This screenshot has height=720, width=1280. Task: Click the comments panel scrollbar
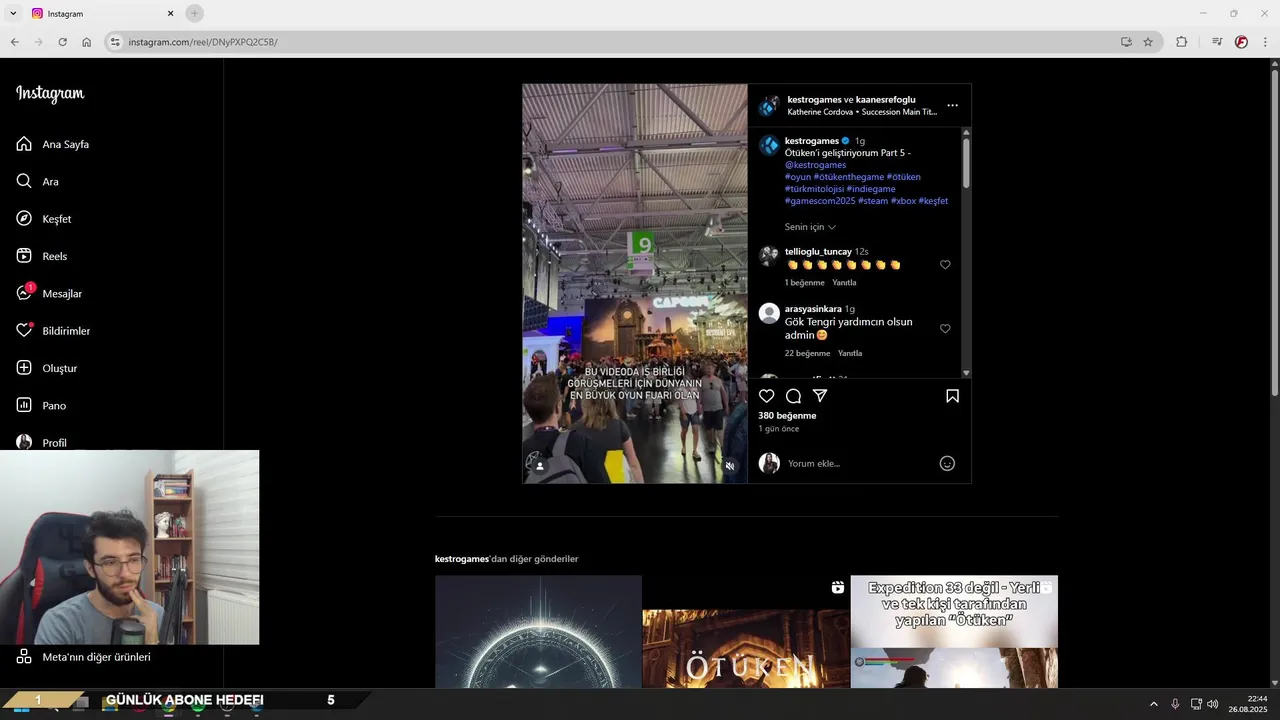pos(966,162)
